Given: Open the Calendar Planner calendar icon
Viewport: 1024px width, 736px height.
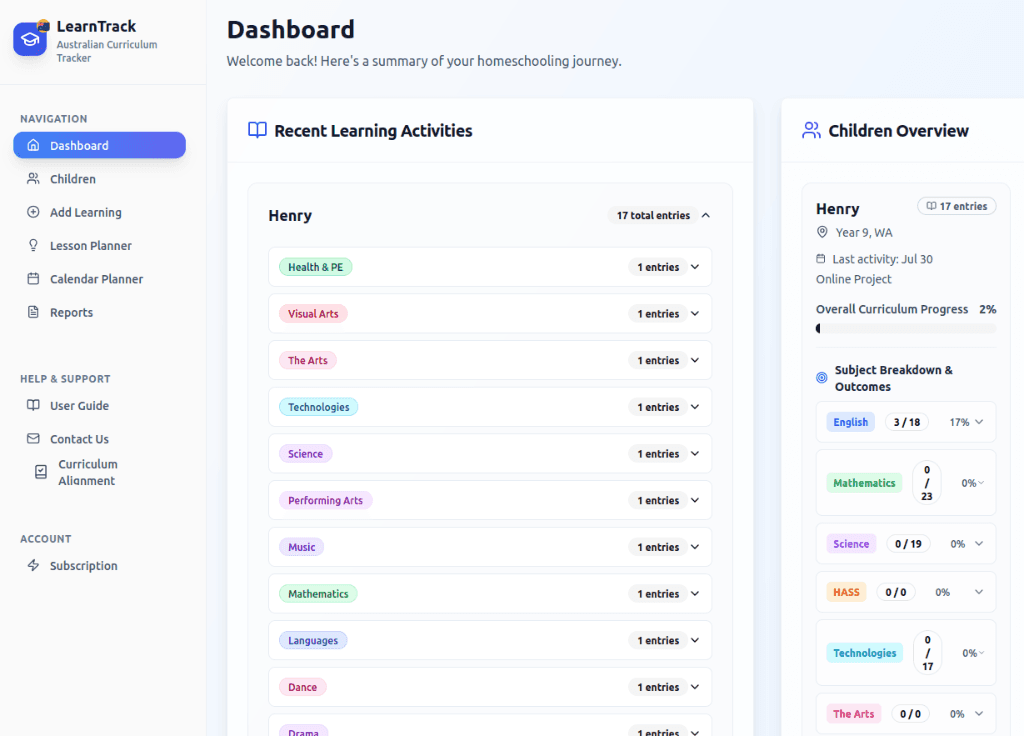Looking at the screenshot, I should point(34,278).
